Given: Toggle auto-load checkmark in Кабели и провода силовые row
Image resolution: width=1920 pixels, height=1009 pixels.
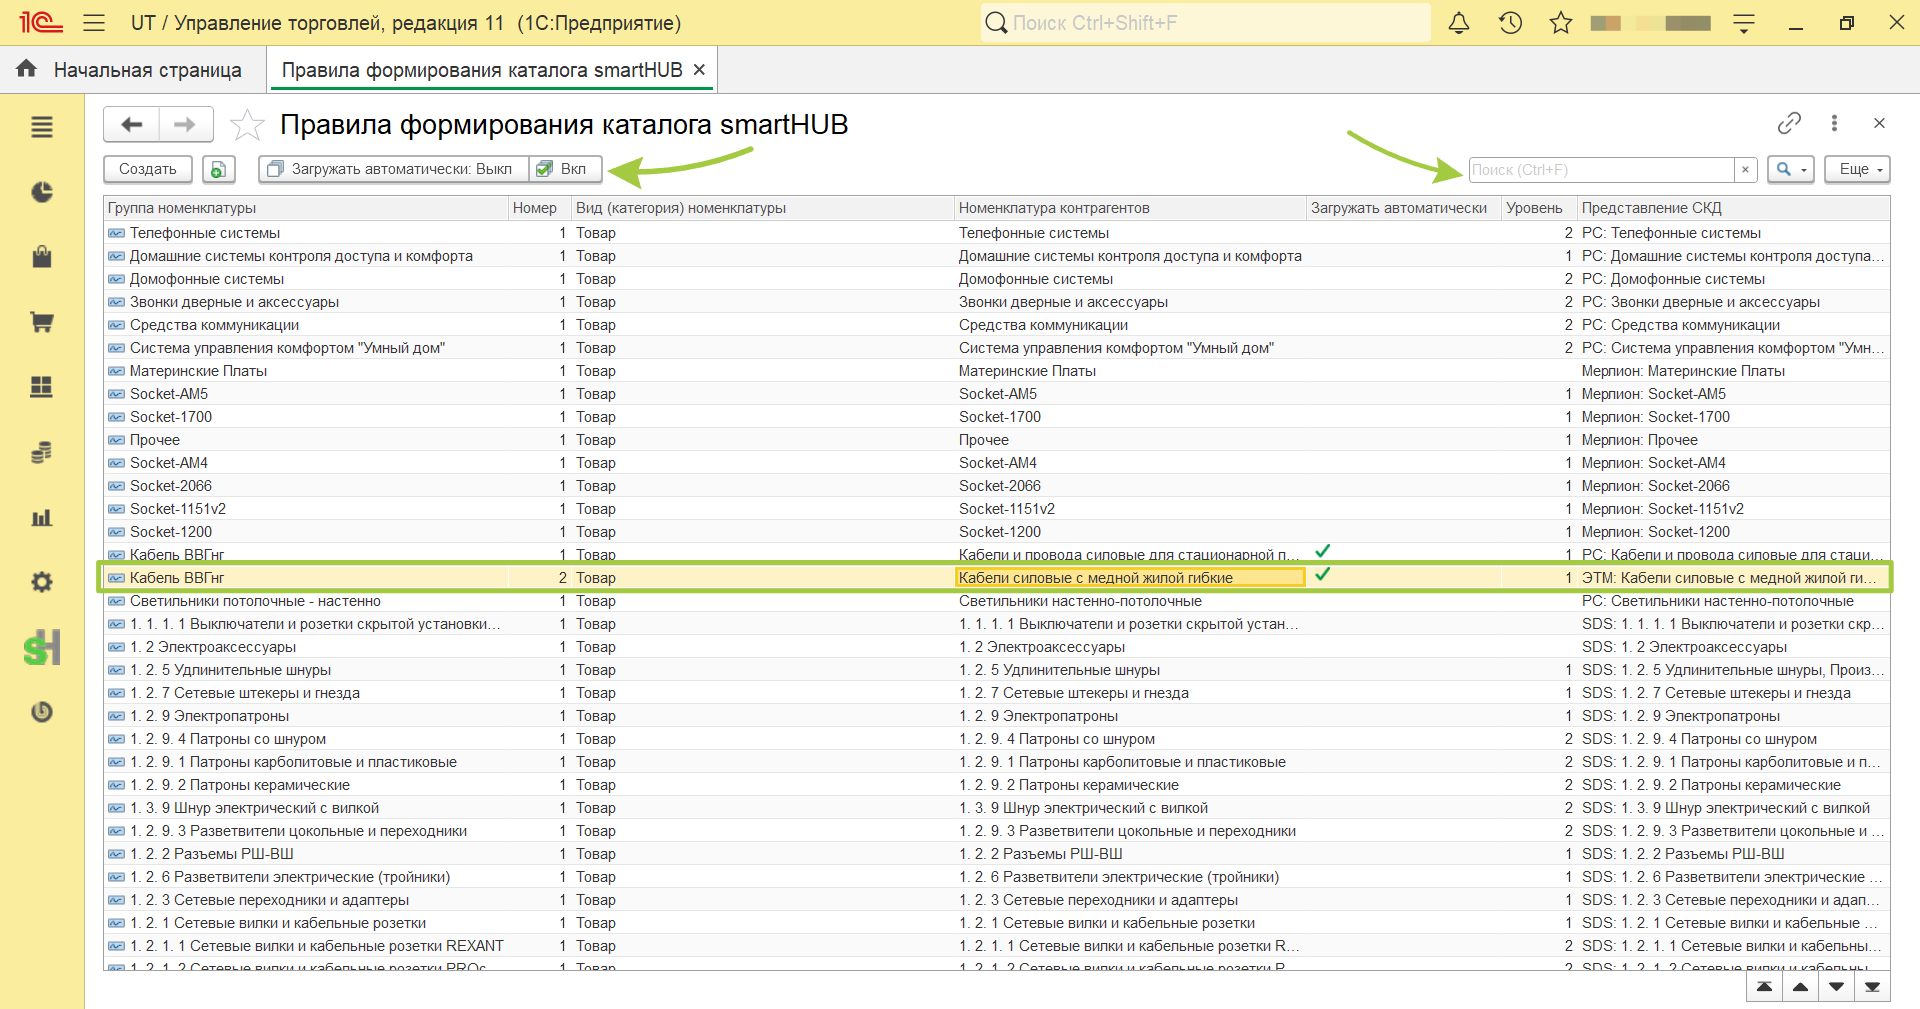Looking at the screenshot, I should pyautogui.click(x=1323, y=551).
